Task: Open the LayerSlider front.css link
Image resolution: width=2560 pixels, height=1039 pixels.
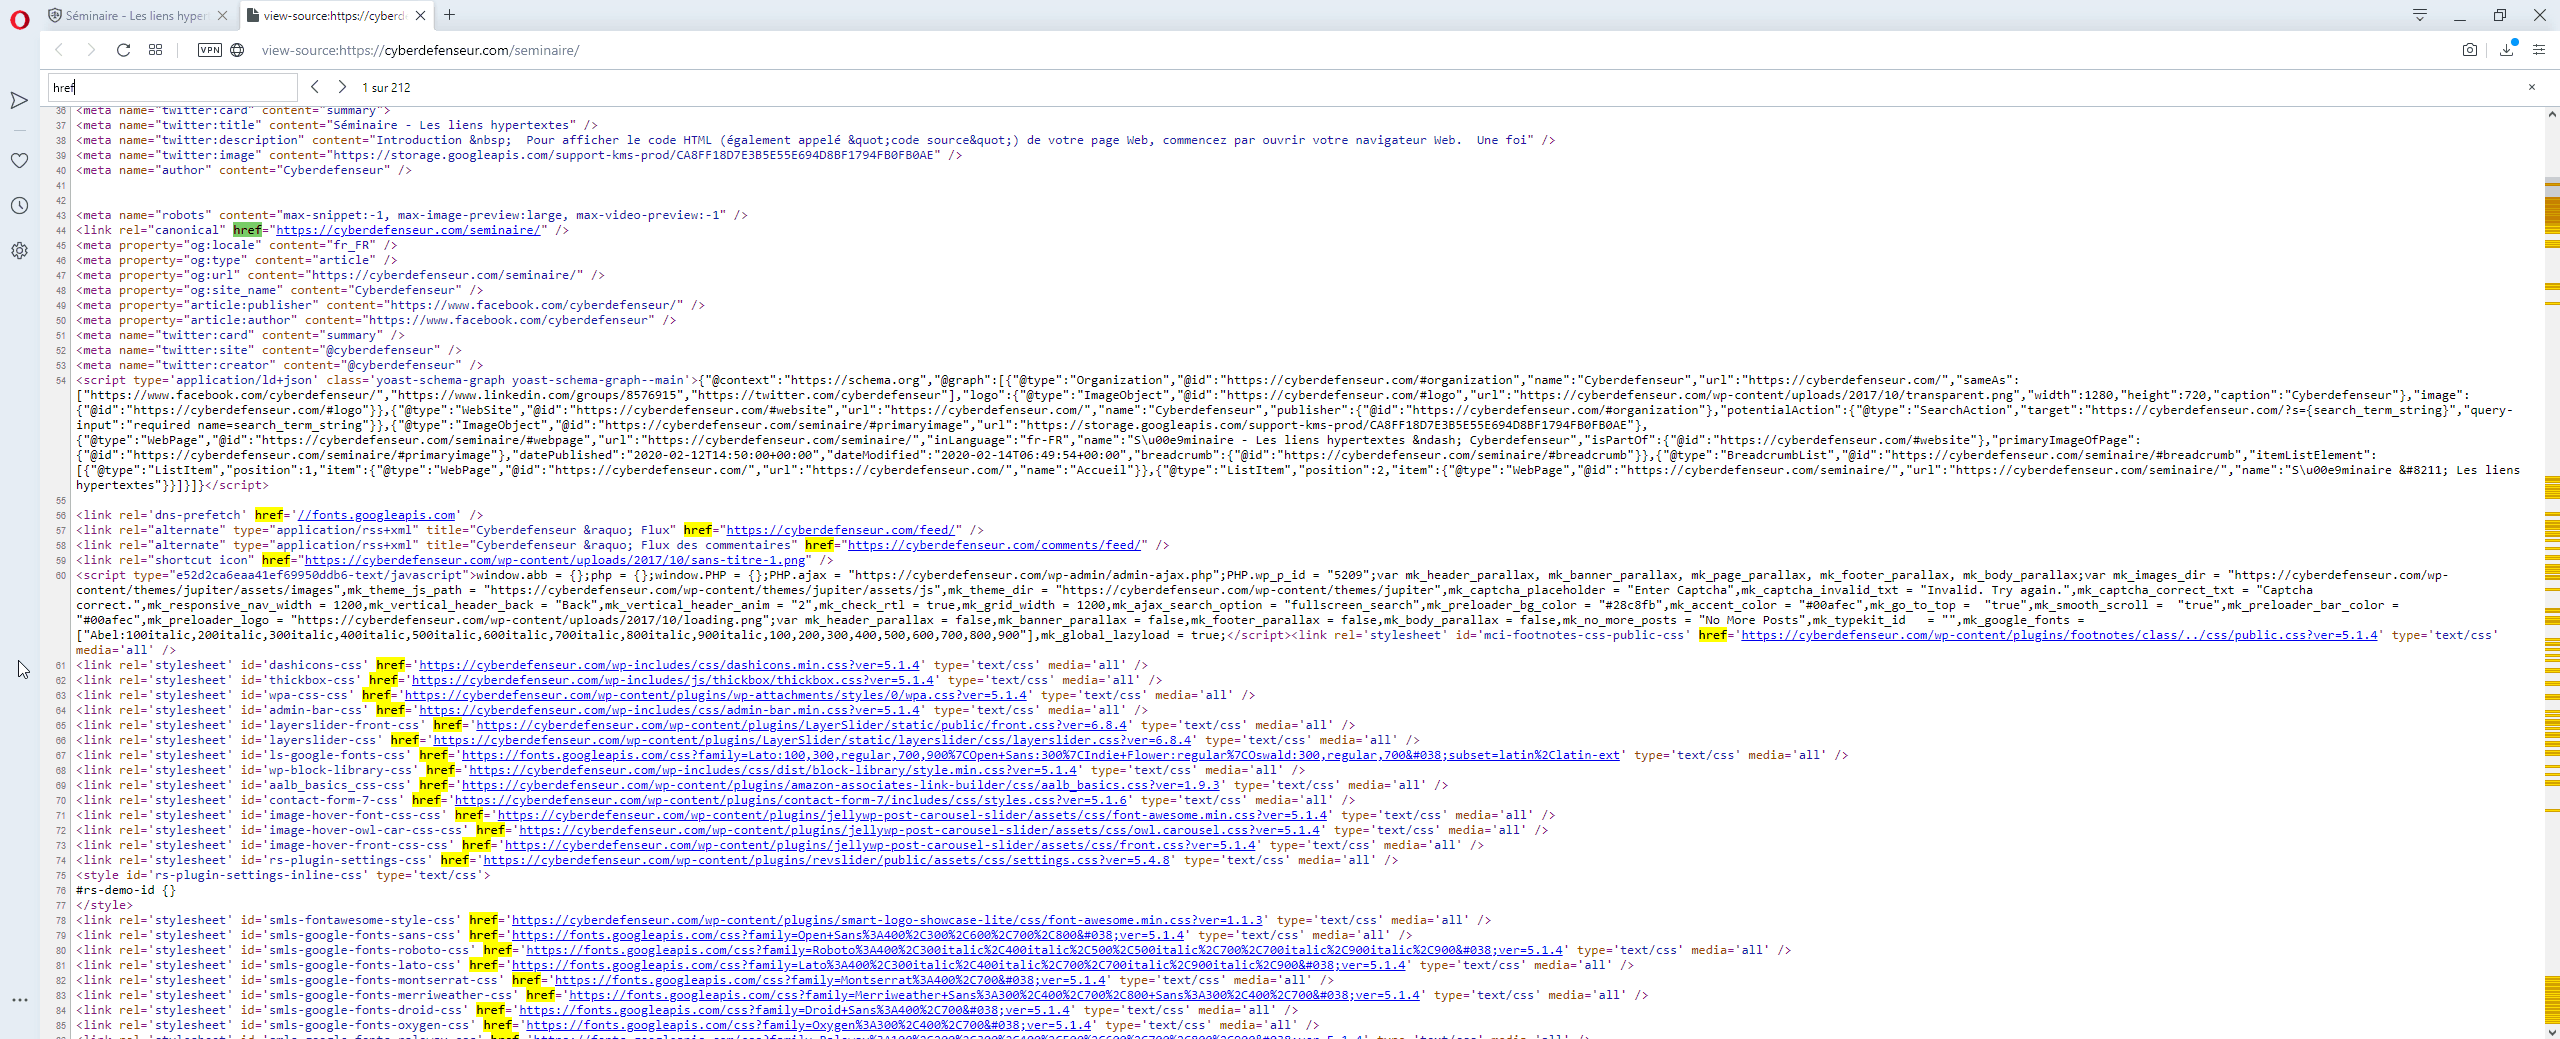Action: click(x=801, y=725)
